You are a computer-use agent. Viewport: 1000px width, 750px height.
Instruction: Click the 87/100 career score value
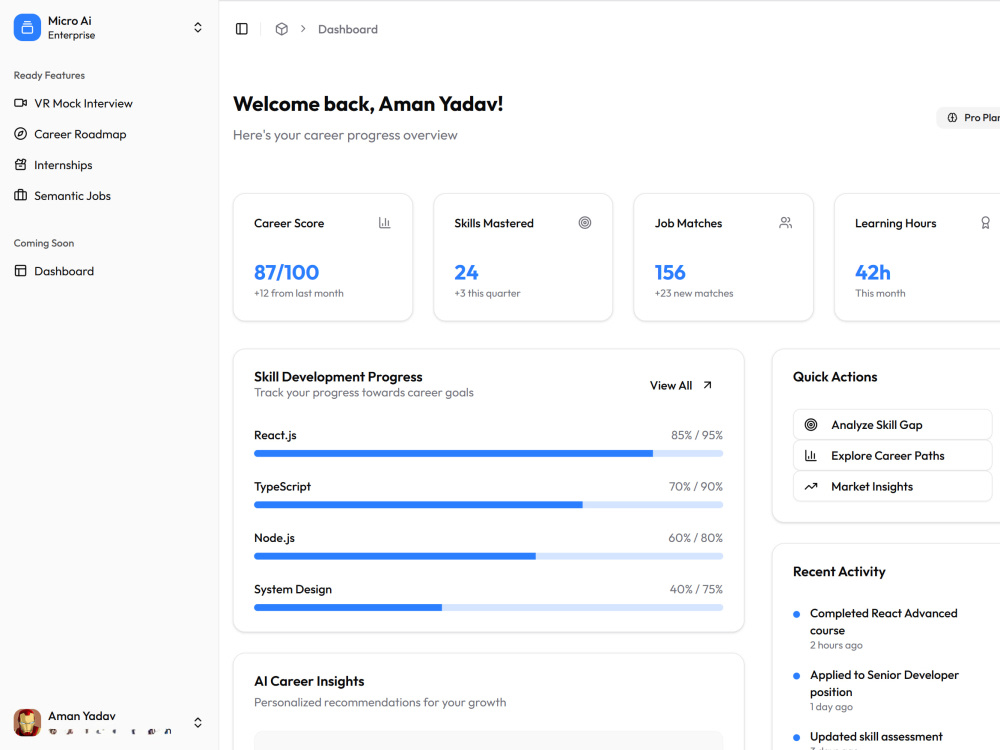286,272
